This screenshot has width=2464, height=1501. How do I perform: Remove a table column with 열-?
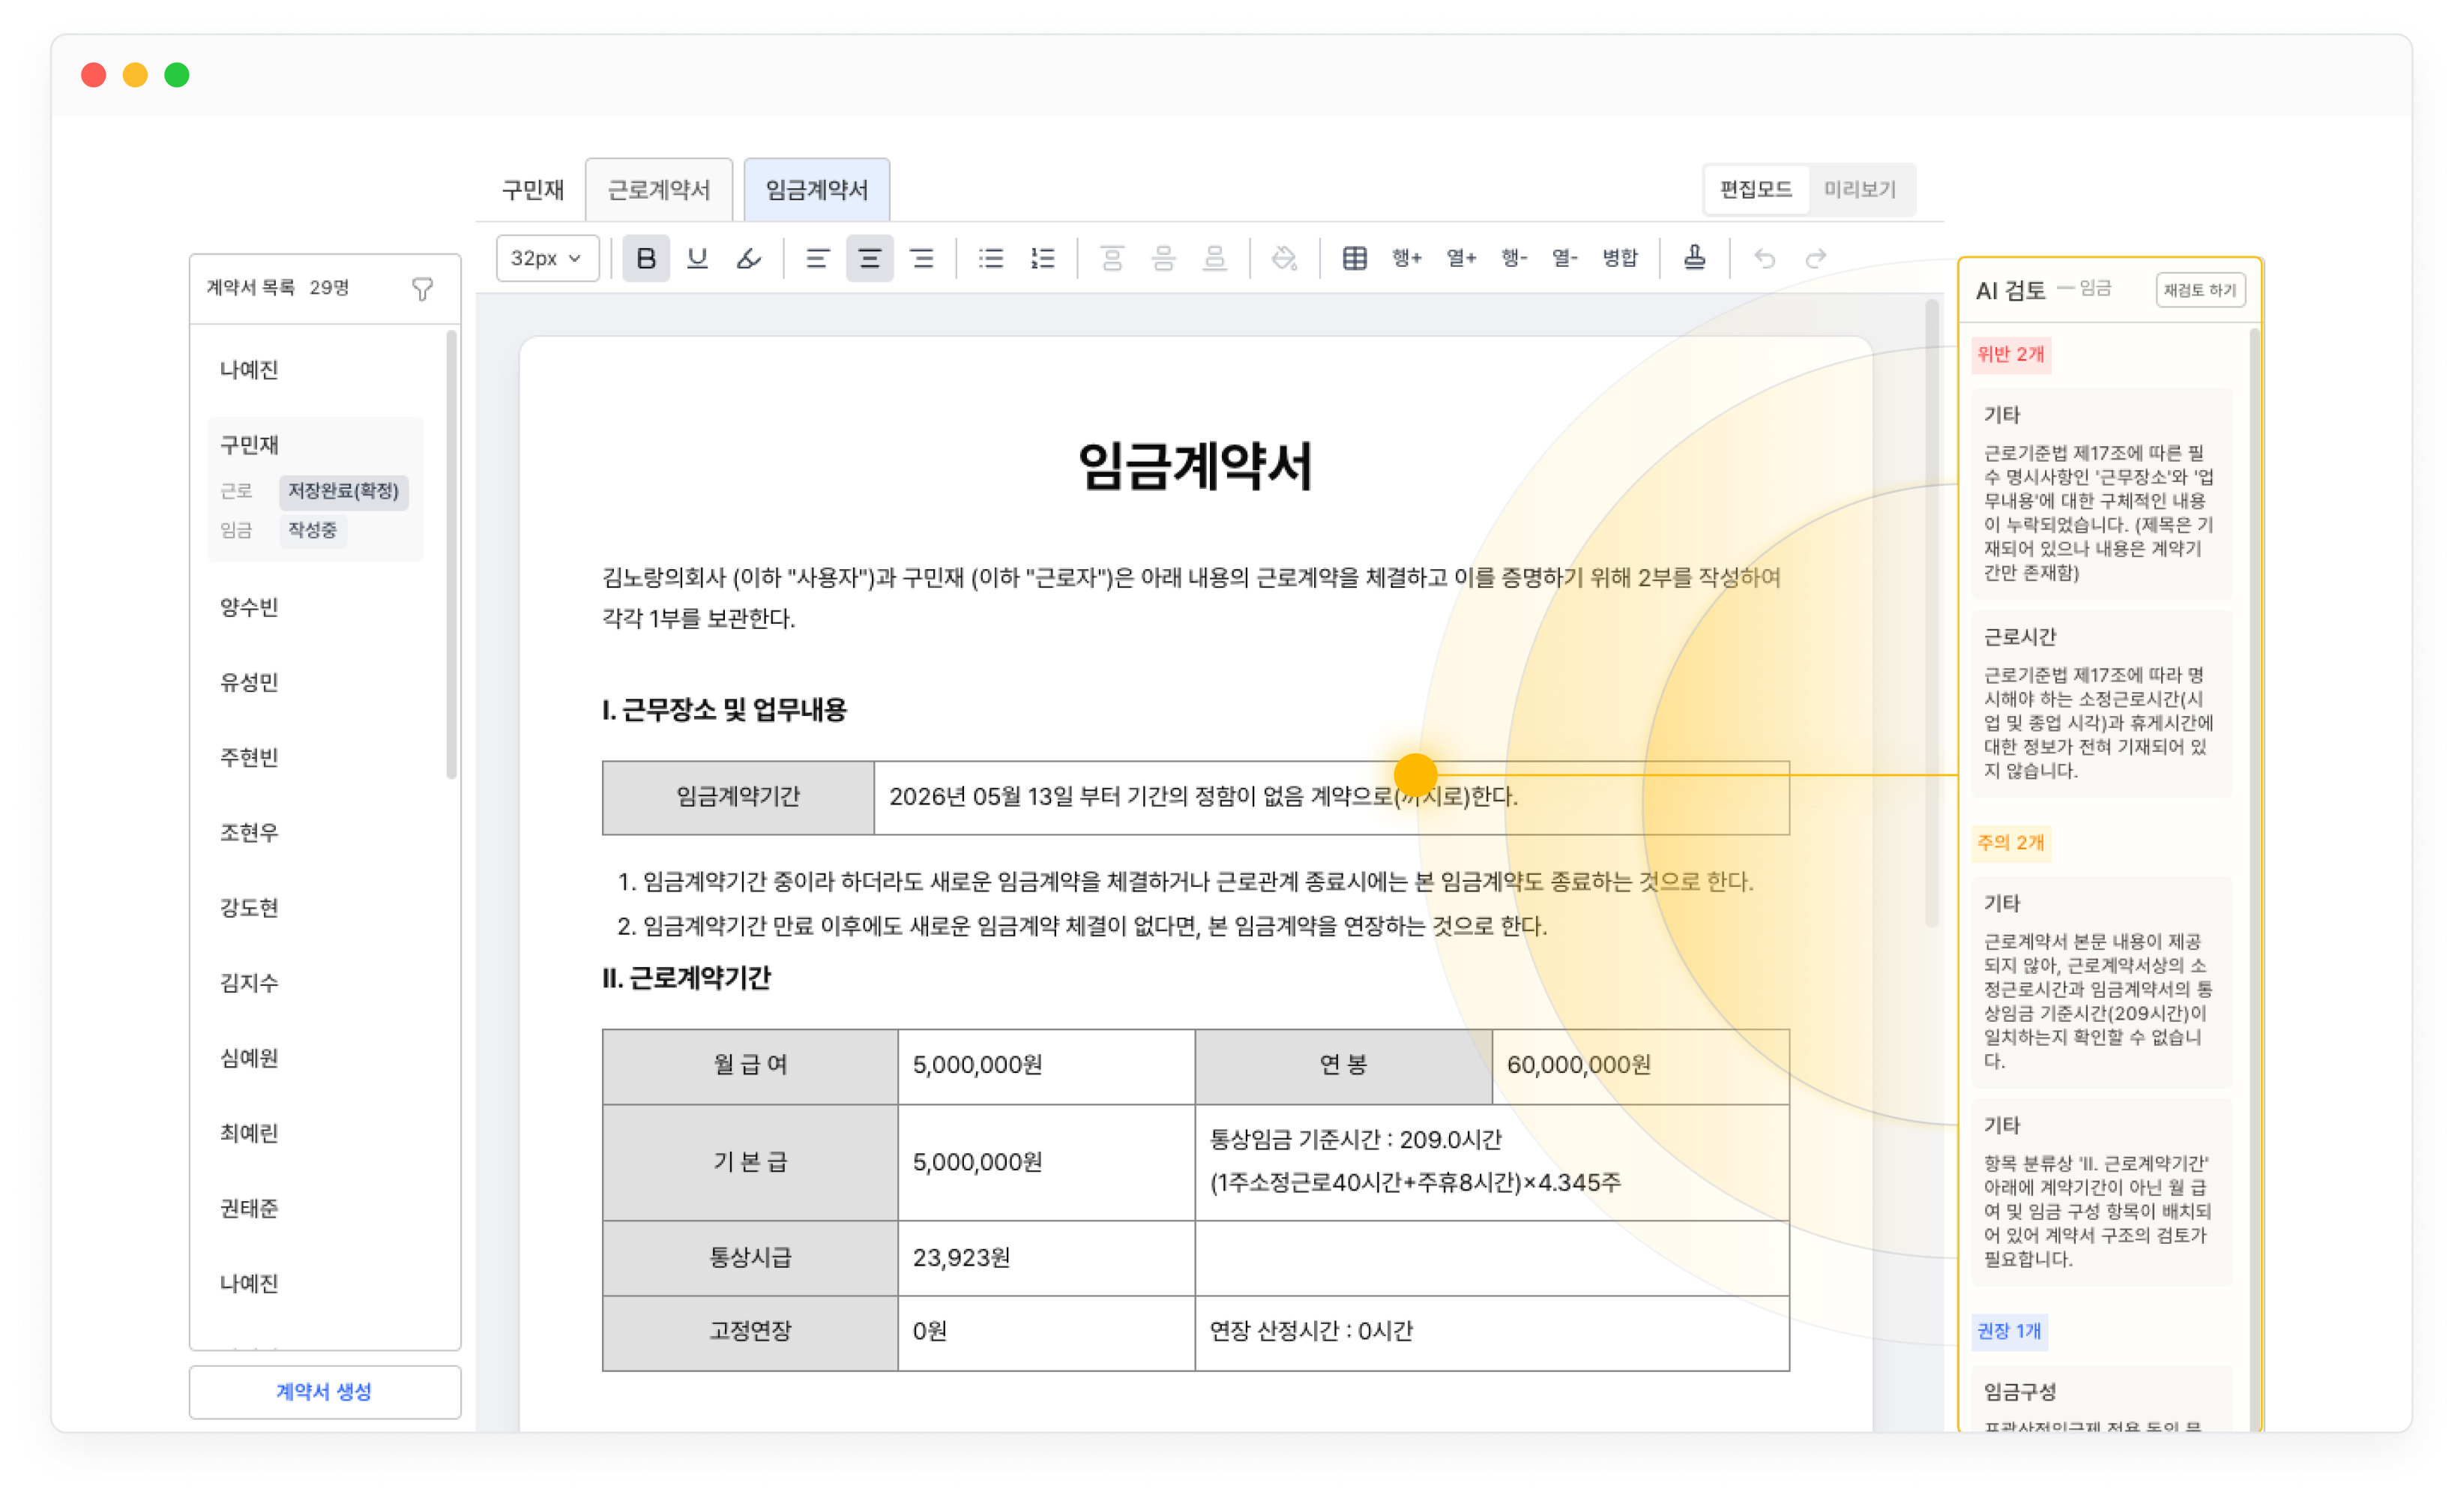[x=1565, y=259]
